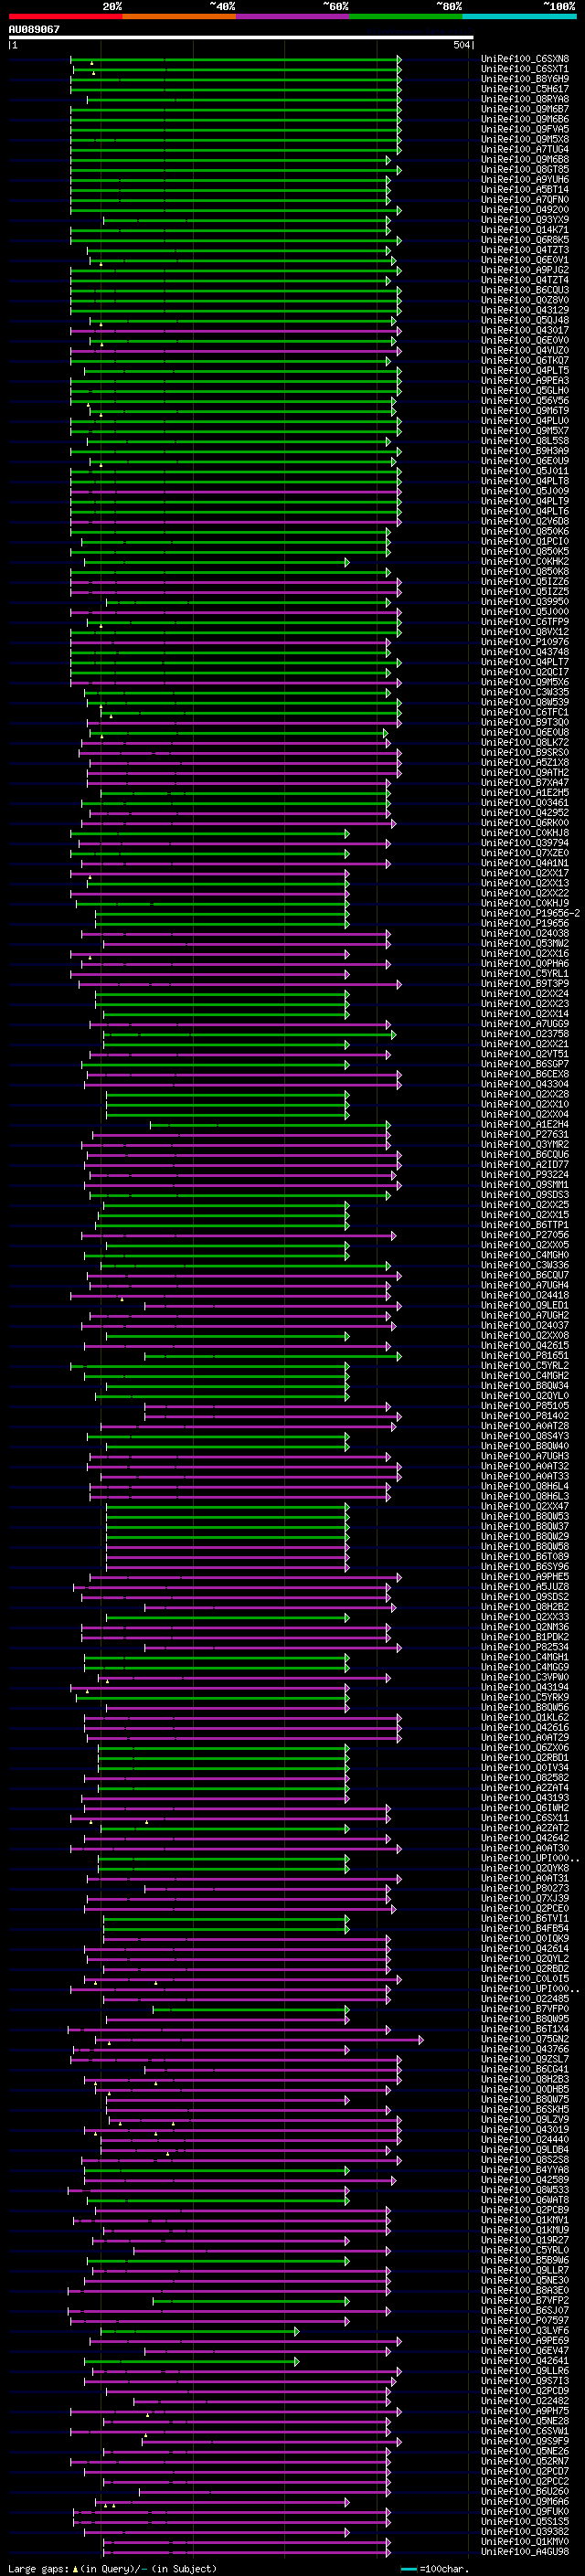Select hit label UniRef100_B6CQU6
The height and width of the screenshot is (2576, 585).
[x=525, y=1155]
